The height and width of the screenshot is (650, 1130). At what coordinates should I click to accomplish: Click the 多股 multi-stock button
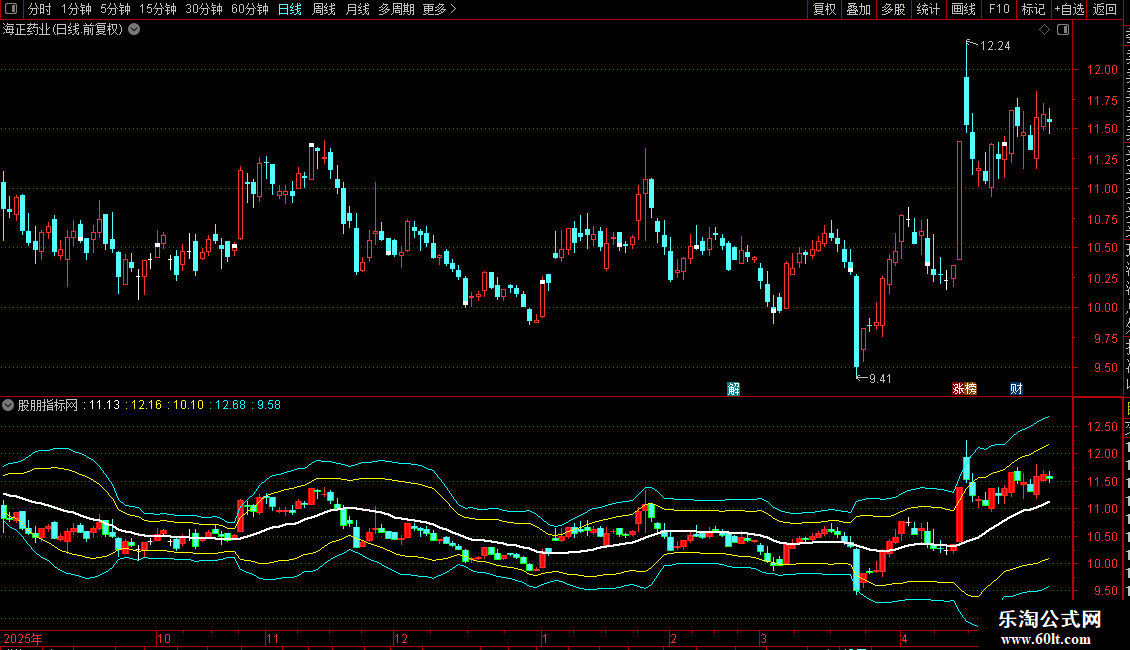click(x=894, y=9)
